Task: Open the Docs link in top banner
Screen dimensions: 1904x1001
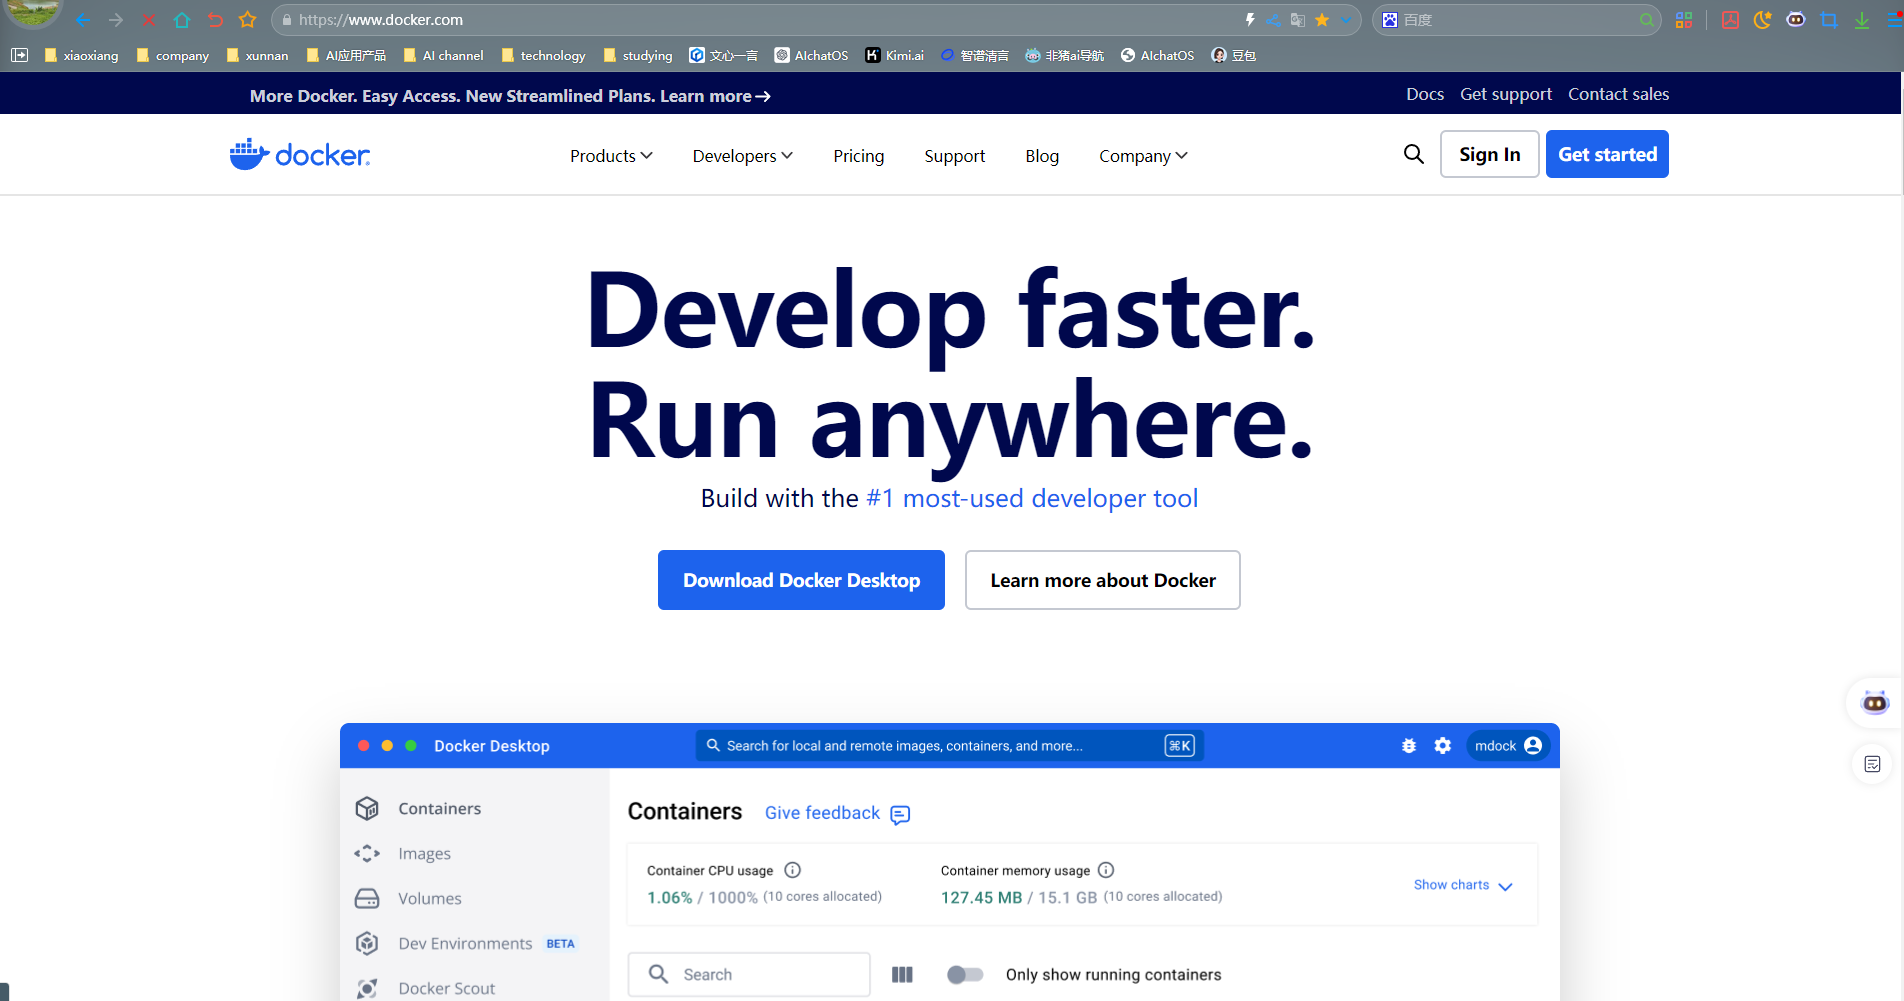Action: [1425, 94]
